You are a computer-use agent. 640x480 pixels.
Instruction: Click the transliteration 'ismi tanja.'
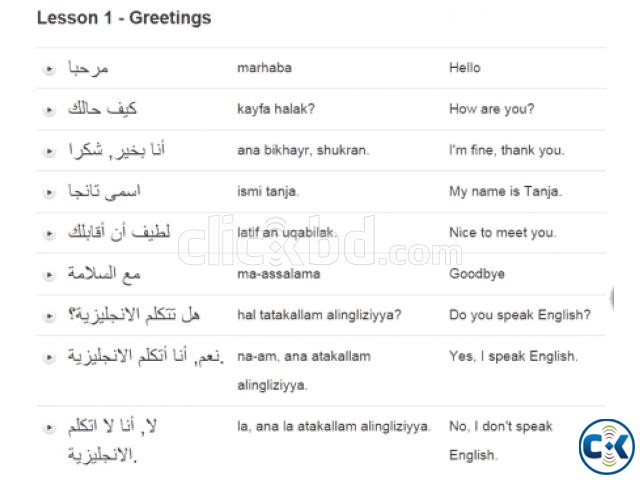click(268, 191)
